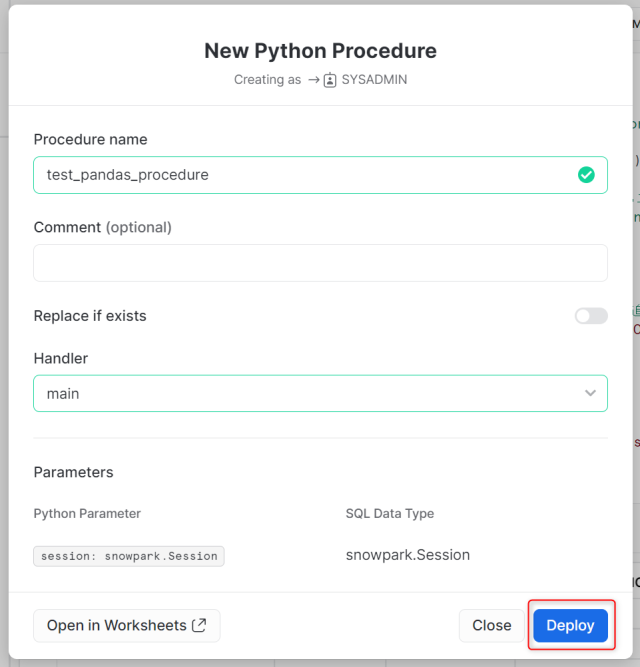This screenshot has width=640, height=667.
Task: Click the "Comment (optional)" label
Action: [x=103, y=227]
